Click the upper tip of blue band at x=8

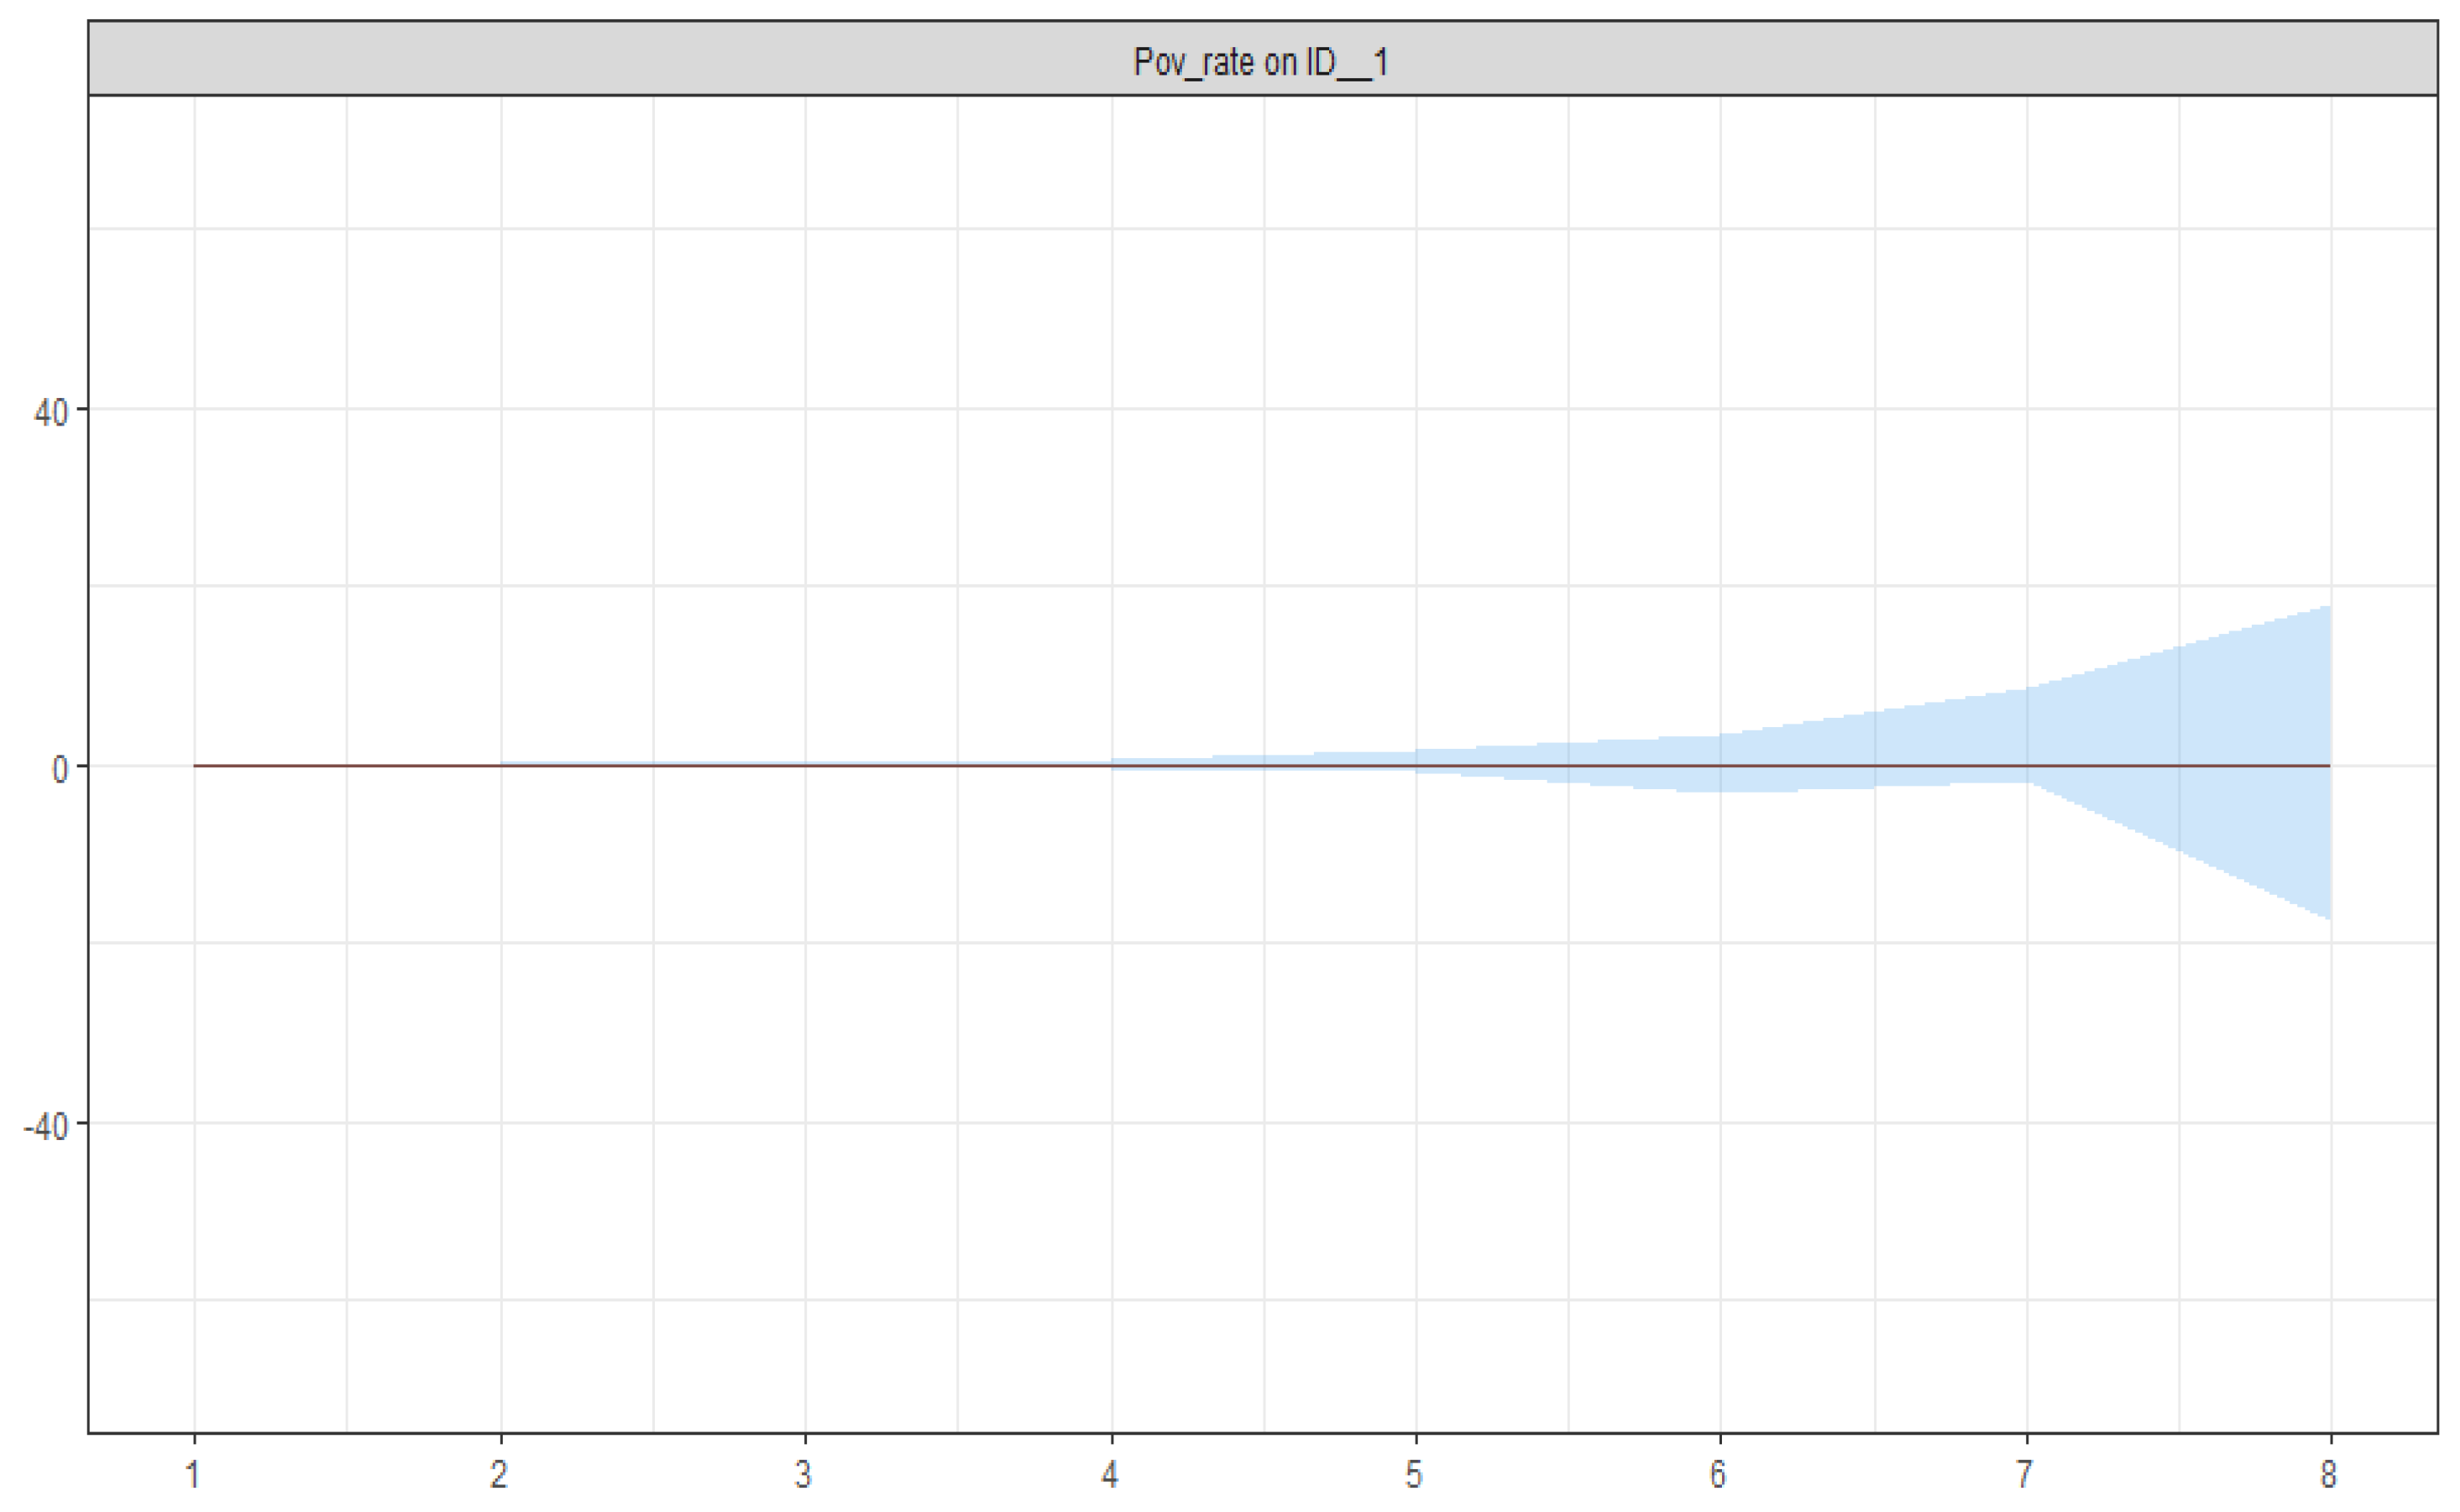click(x=2328, y=609)
